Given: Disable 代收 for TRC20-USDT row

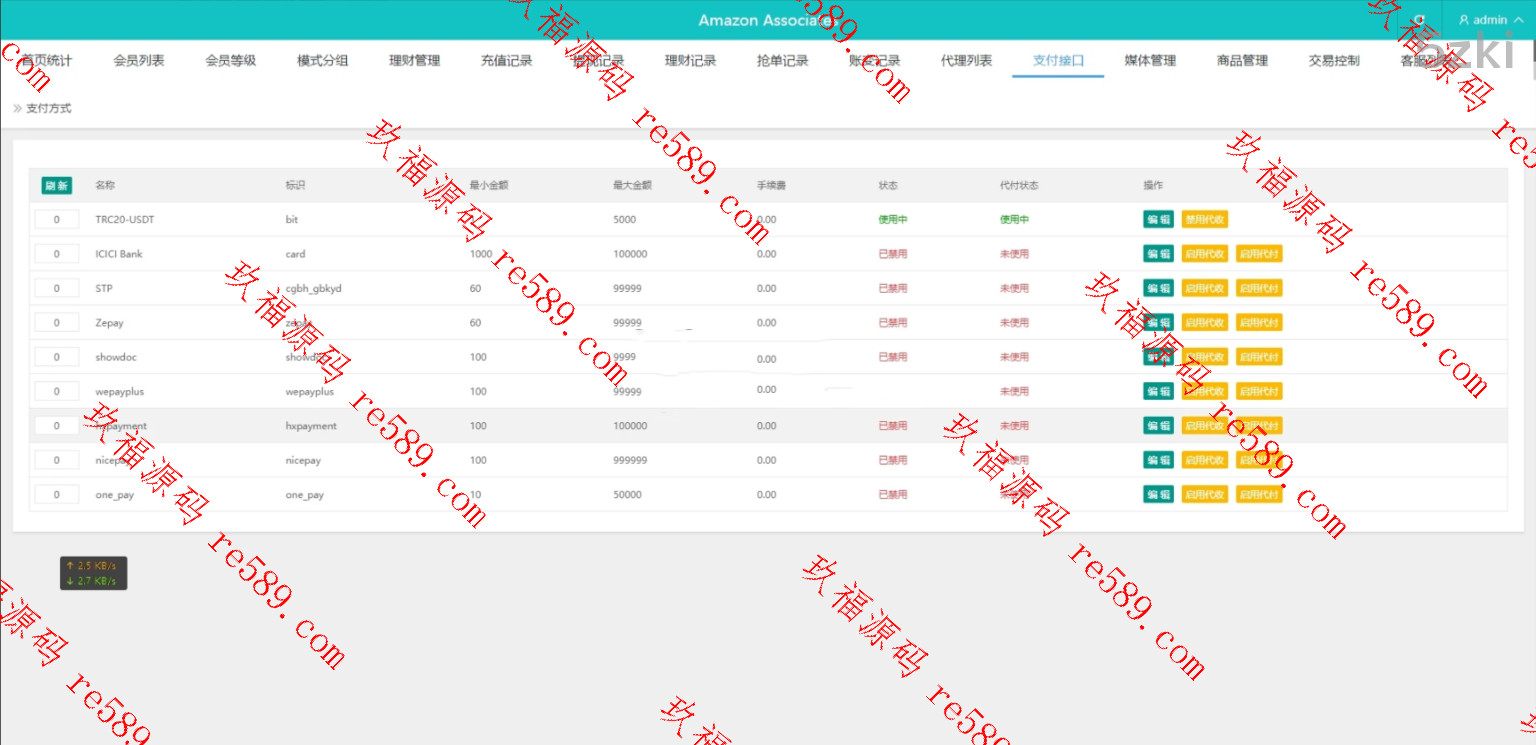Looking at the screenshot, I should click(1204, 220).
